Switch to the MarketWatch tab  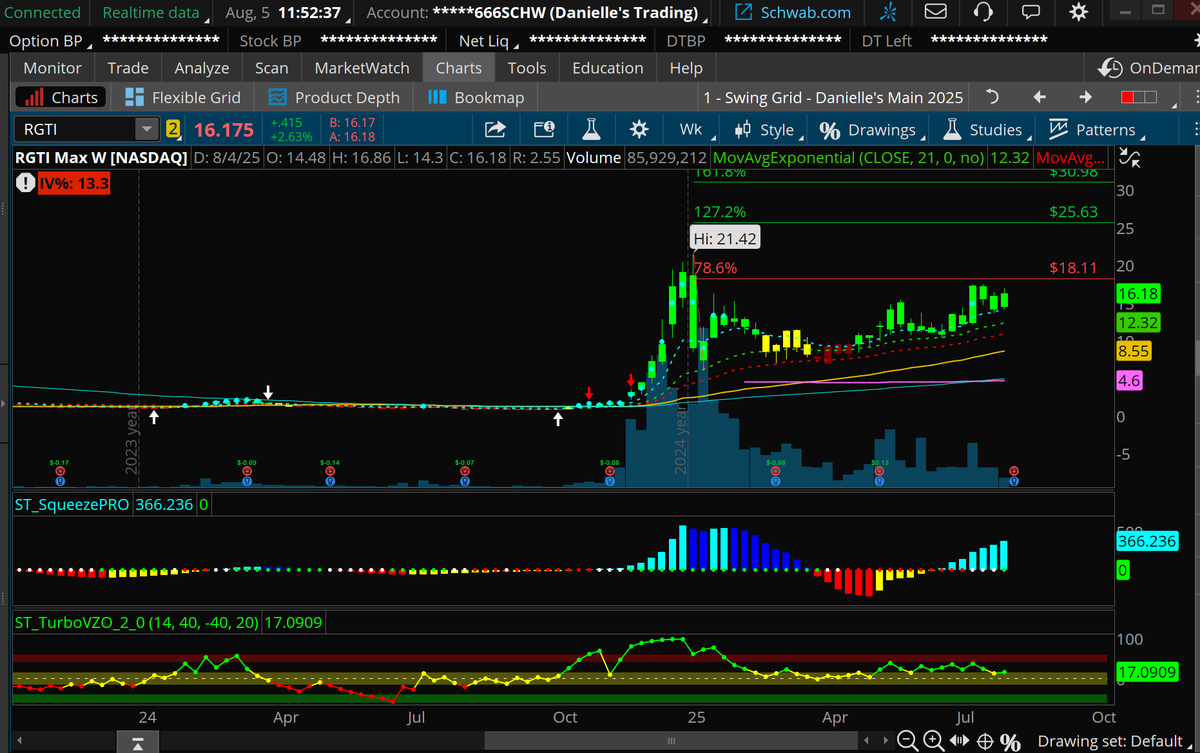click(x=362, y=68)
